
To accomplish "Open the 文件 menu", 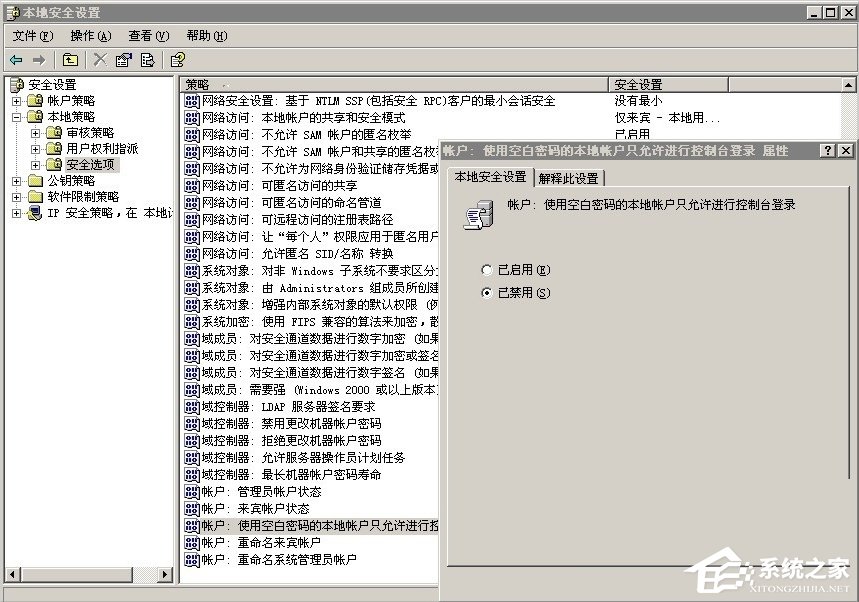I will [30, 34].
